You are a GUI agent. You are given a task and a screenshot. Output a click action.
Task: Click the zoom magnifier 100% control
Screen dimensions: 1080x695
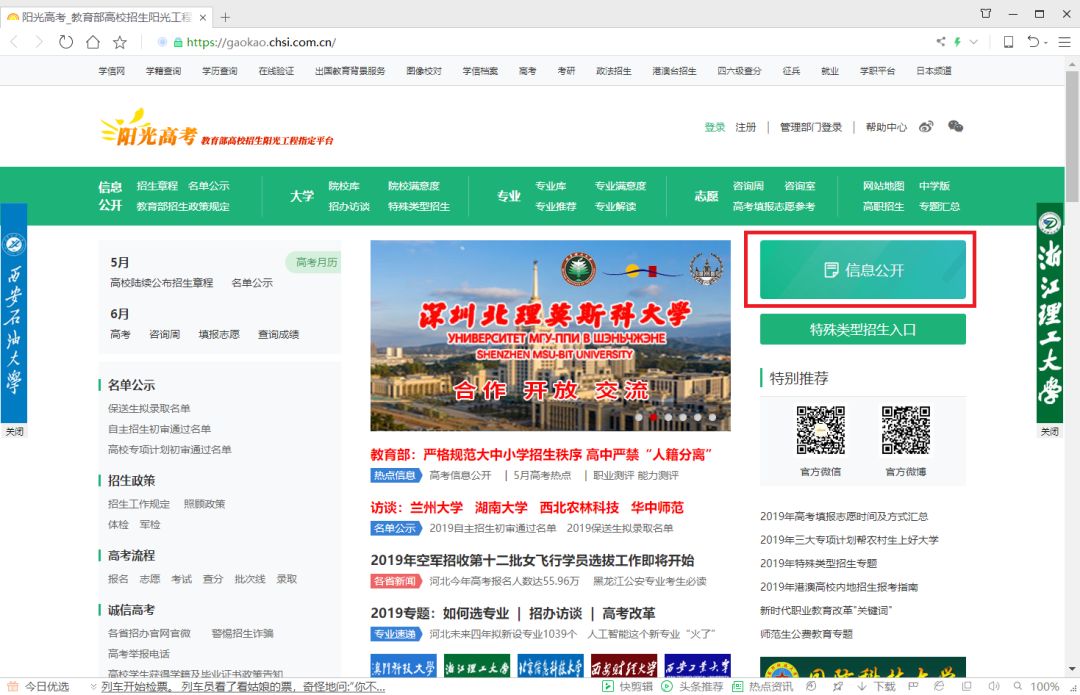[x=1036, y=687]
